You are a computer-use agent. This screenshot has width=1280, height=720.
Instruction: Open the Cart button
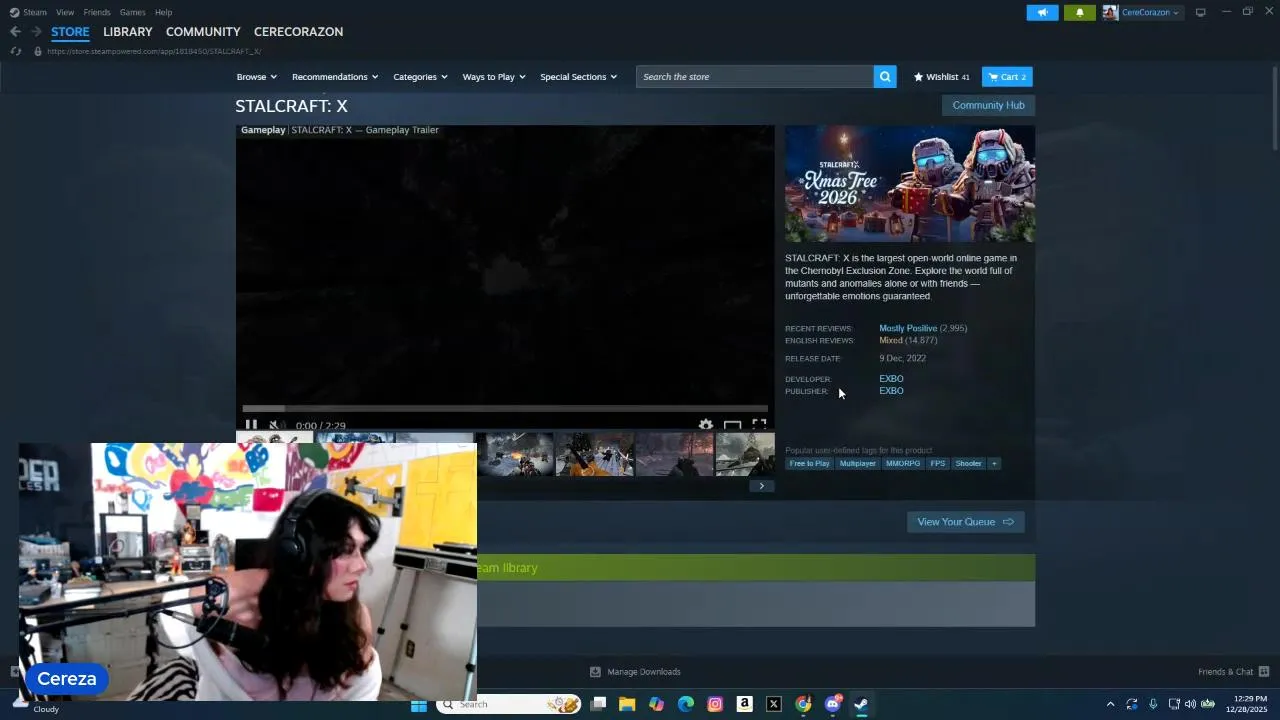coord(1007,77)
